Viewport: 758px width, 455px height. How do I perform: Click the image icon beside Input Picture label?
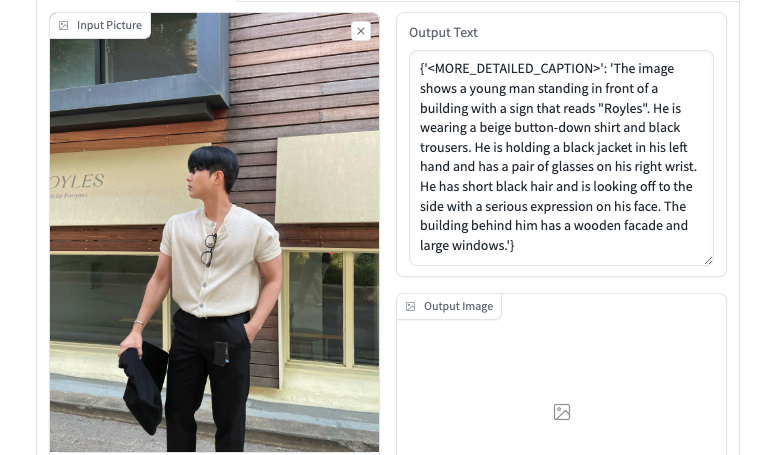pyautogui.click(x=63, y=26)
